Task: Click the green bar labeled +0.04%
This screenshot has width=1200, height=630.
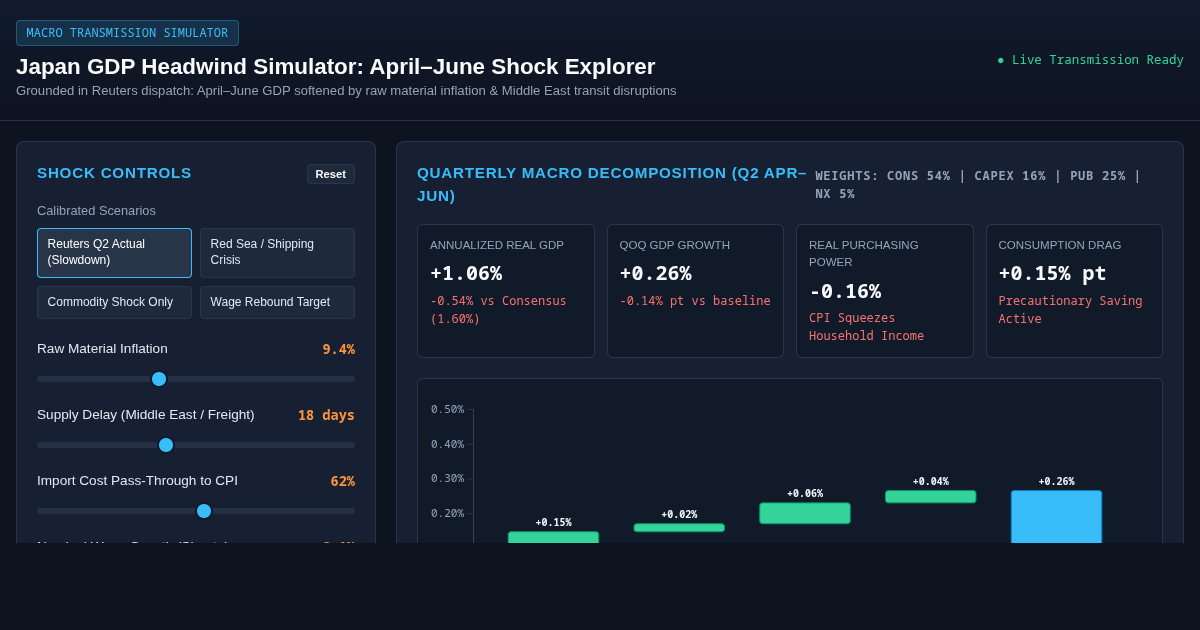Action: point(931,496)
